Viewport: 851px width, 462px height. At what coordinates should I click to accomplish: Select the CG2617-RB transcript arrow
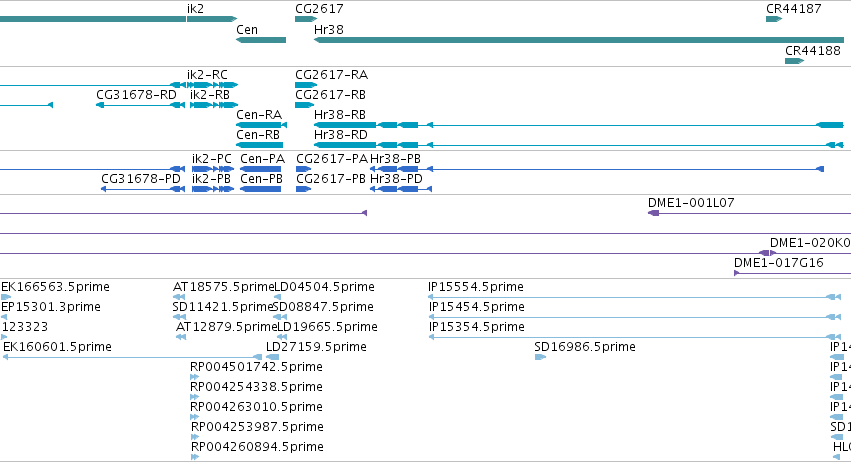[x=304, y=105]
